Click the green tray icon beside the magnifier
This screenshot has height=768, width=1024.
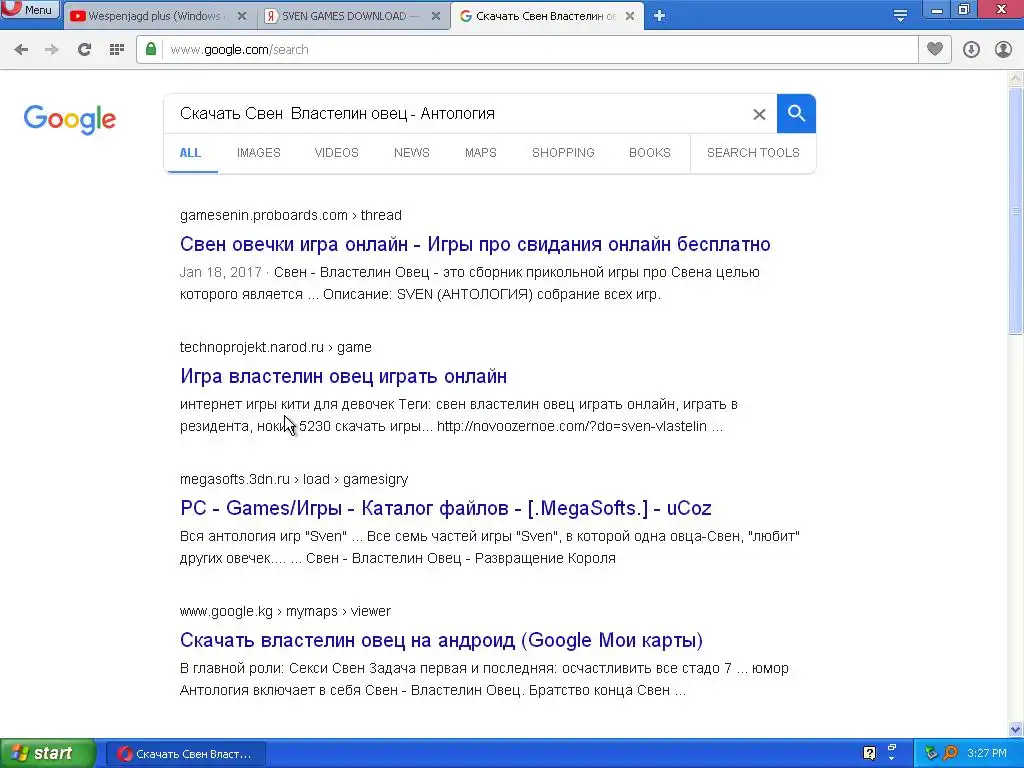coord(931,754)
